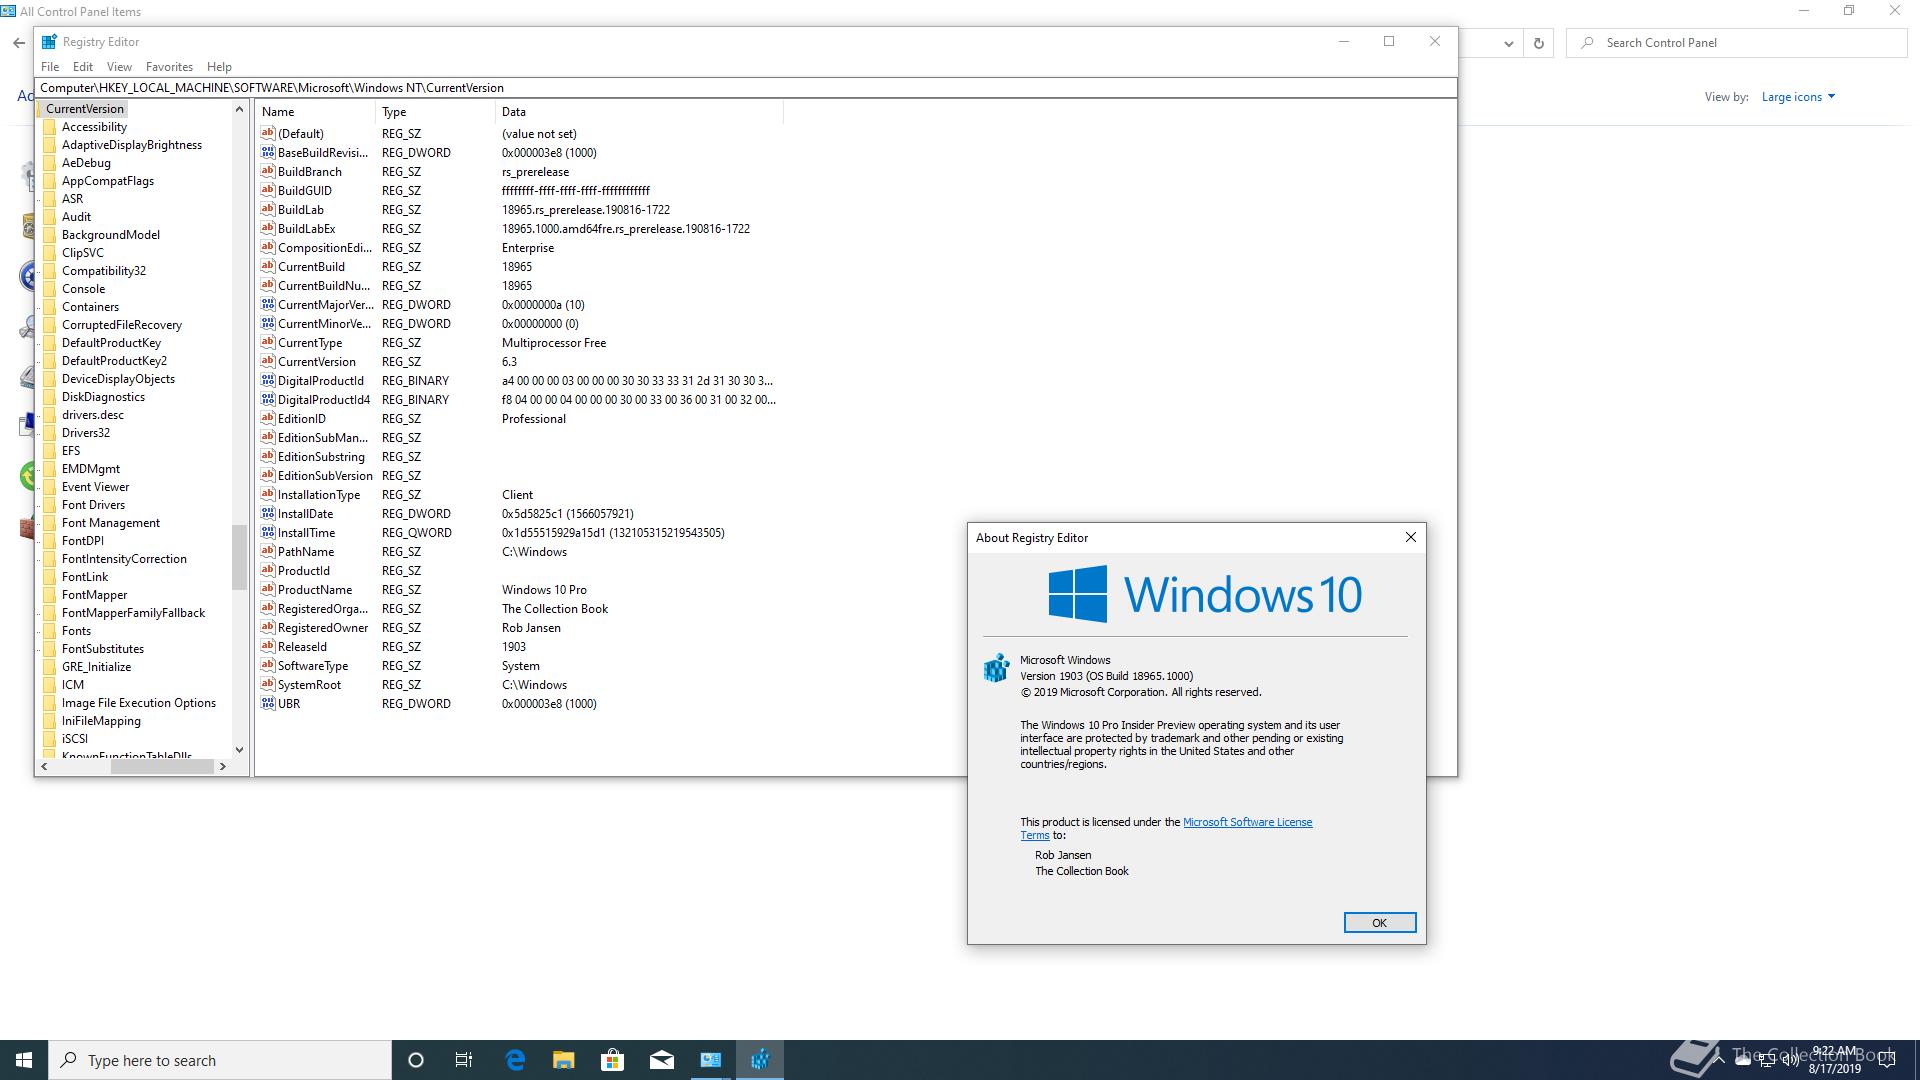
Task: Click the Fonts key folder icon
Action: click(50, 631)
